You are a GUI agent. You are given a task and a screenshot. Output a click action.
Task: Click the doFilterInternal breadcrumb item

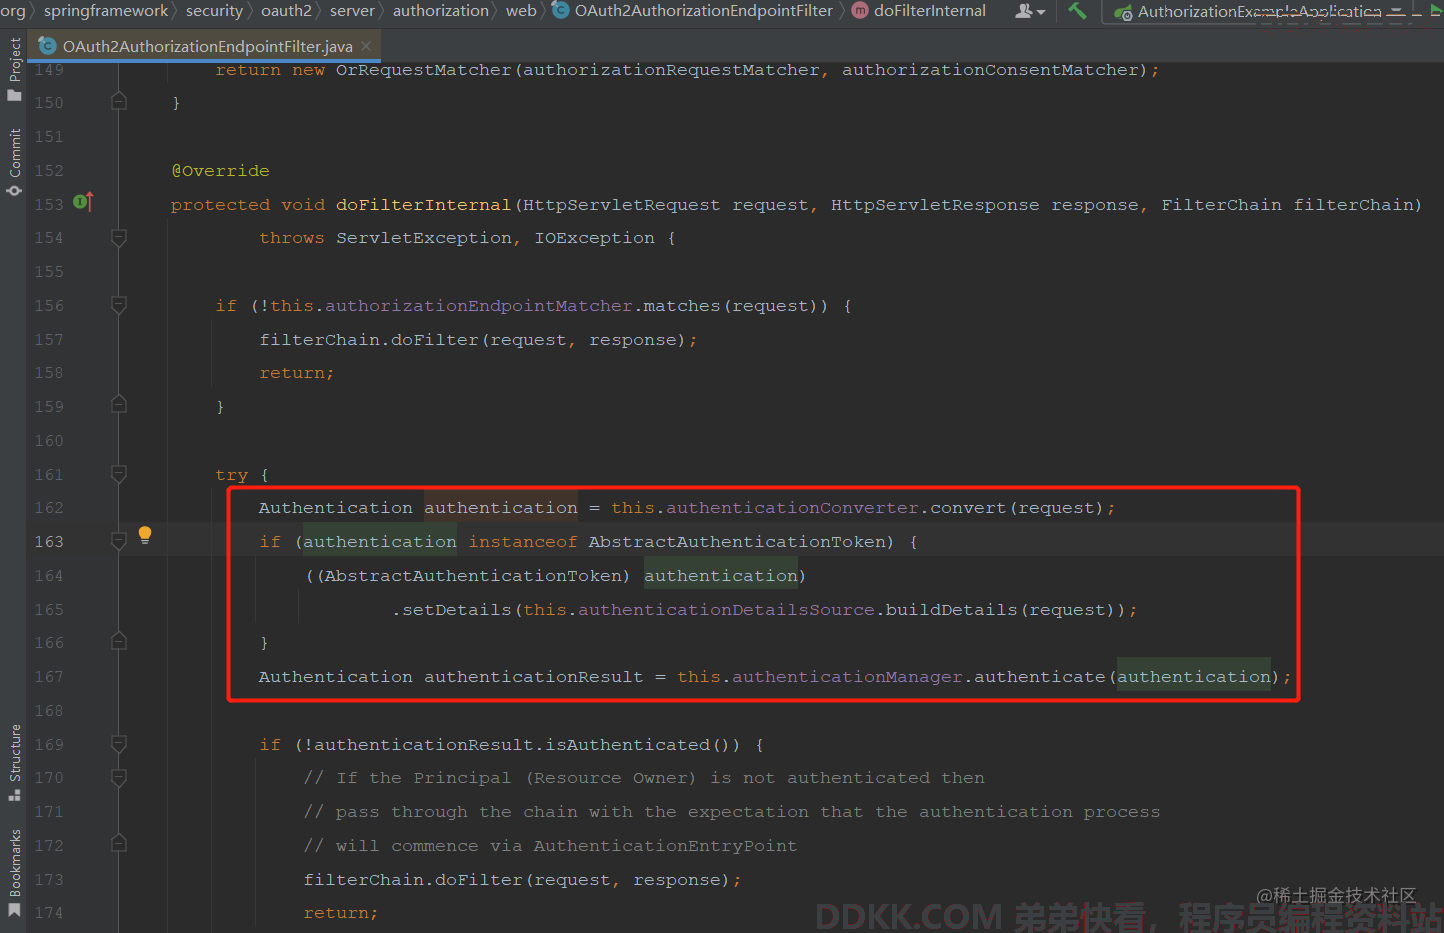click(x=929, y=11)
